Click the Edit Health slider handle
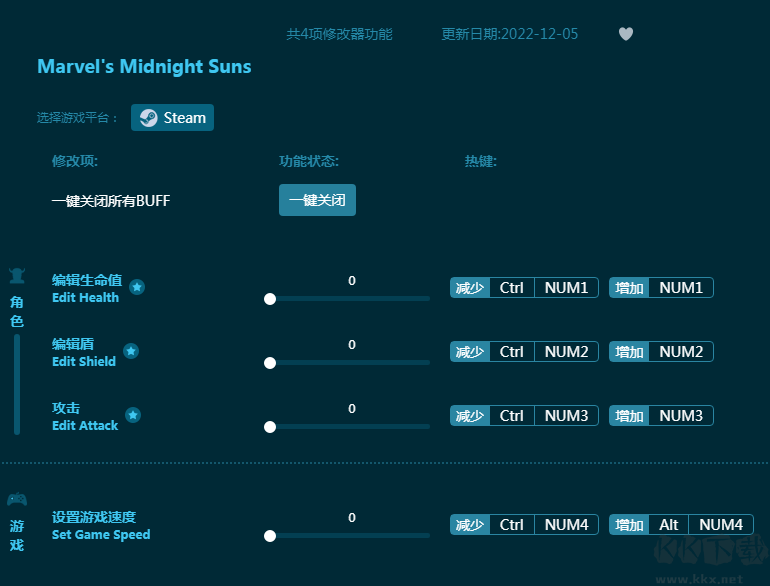The height and width of the screenshot is (586, 770). click(270, 299)
